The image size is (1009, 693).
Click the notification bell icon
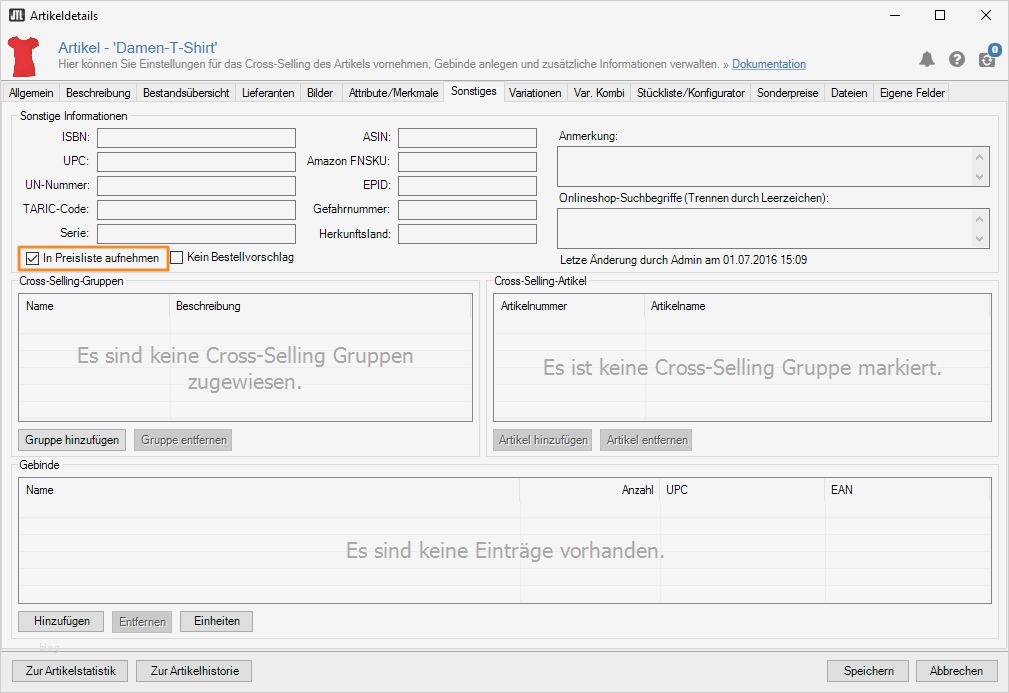[x=927, y=60]
